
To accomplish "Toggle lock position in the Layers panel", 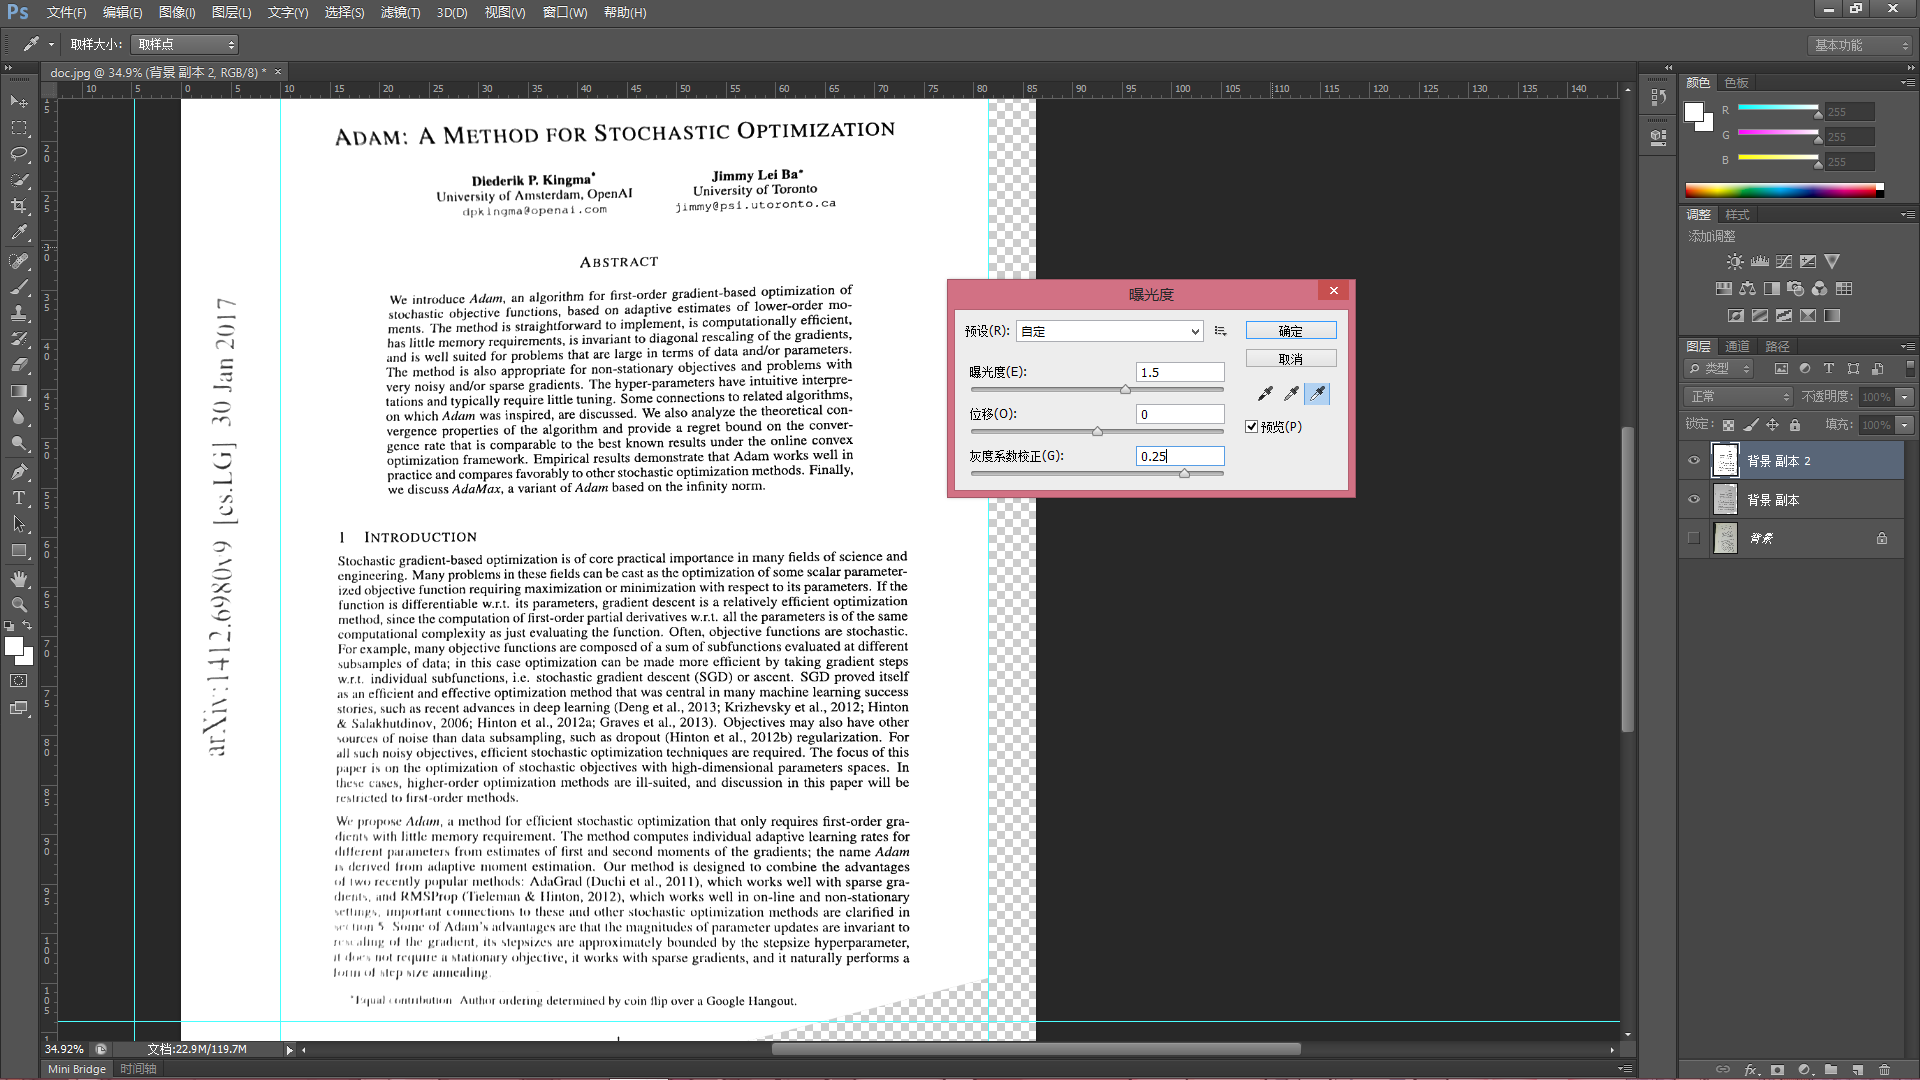I will (1772, 425).
